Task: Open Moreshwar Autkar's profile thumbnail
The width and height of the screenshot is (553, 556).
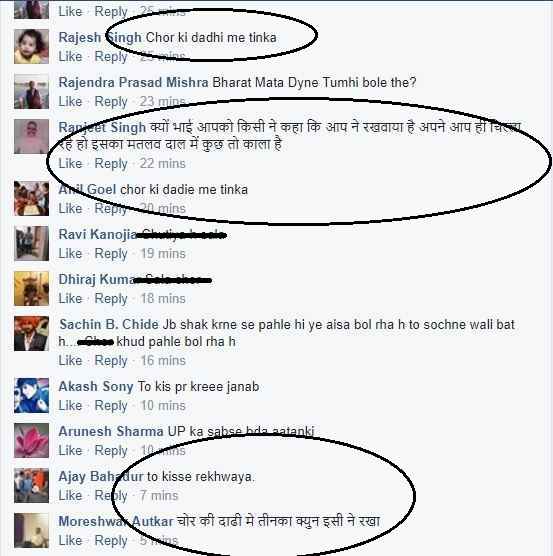Action: [31, 530]
